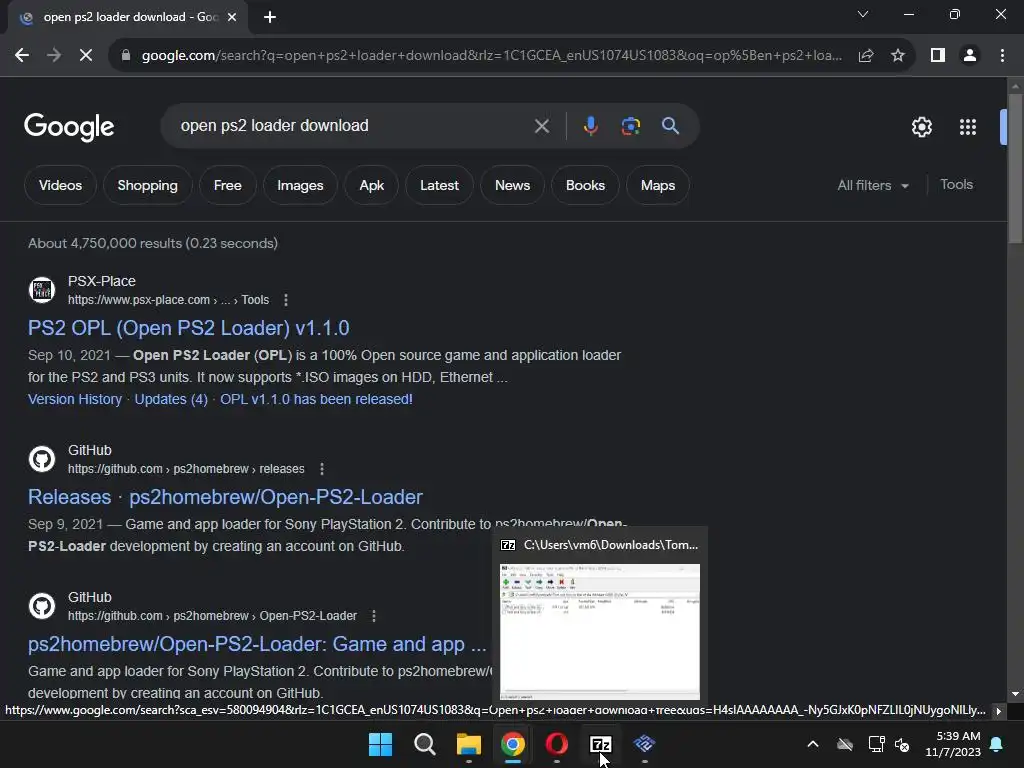Clear the Google search box
Image resolution: width=1024 pixels, height=768 pixels.
point(542,125)
